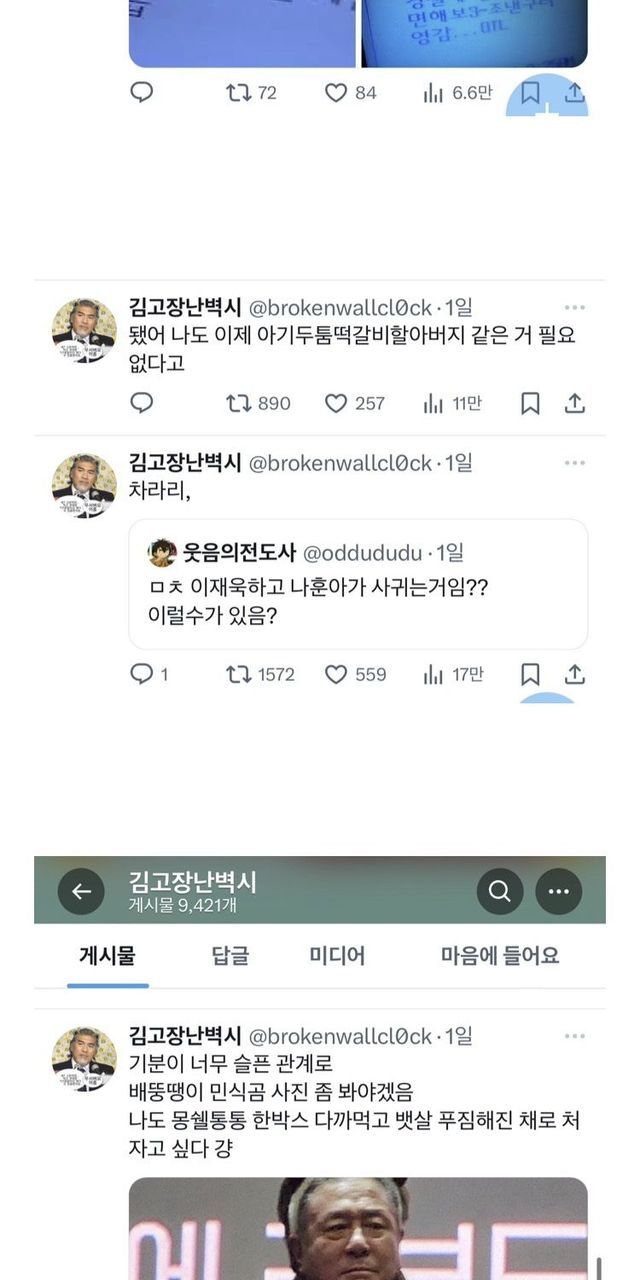
Task: Open @brokenwallcl0ck handle on the 차라리 tweet
Action: click(339, 463)
